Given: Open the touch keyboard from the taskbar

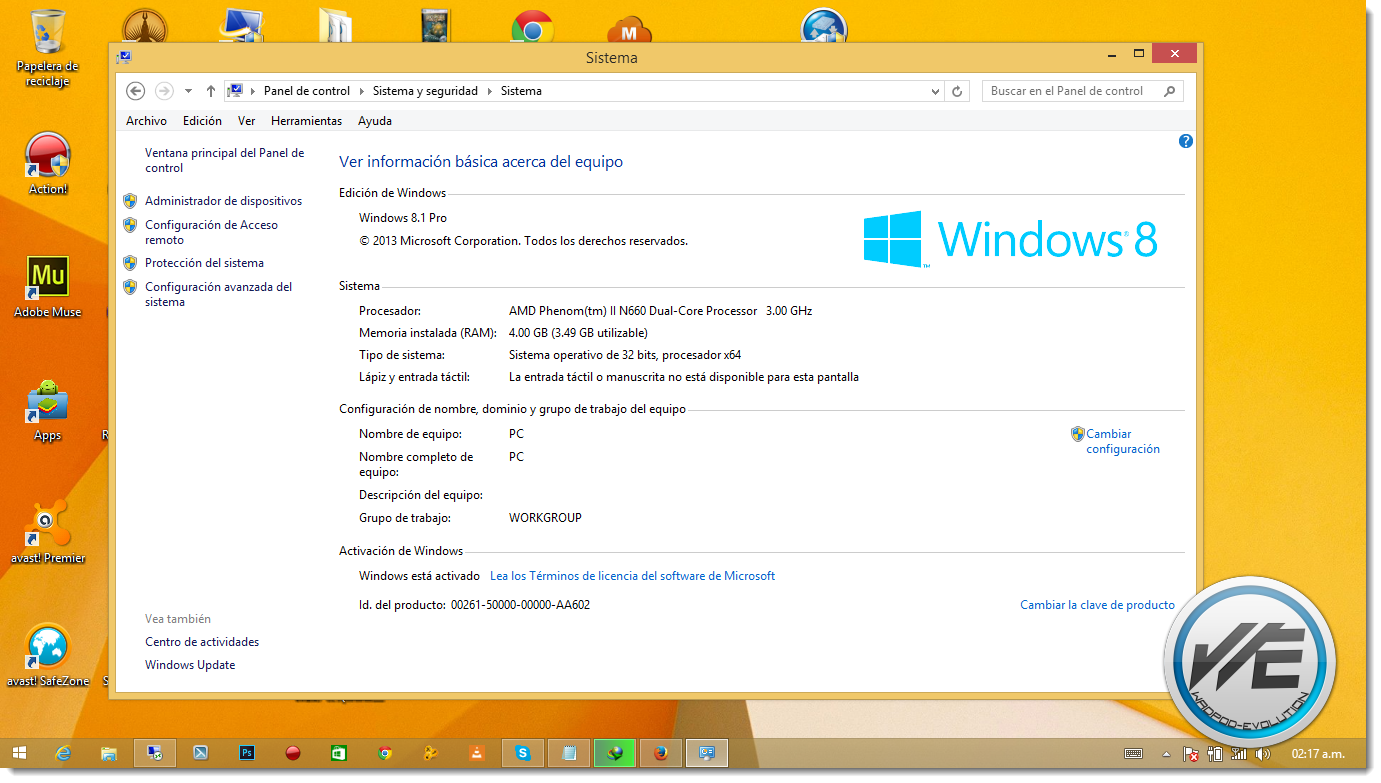Looking at the screenshot, I should 1134,753.
